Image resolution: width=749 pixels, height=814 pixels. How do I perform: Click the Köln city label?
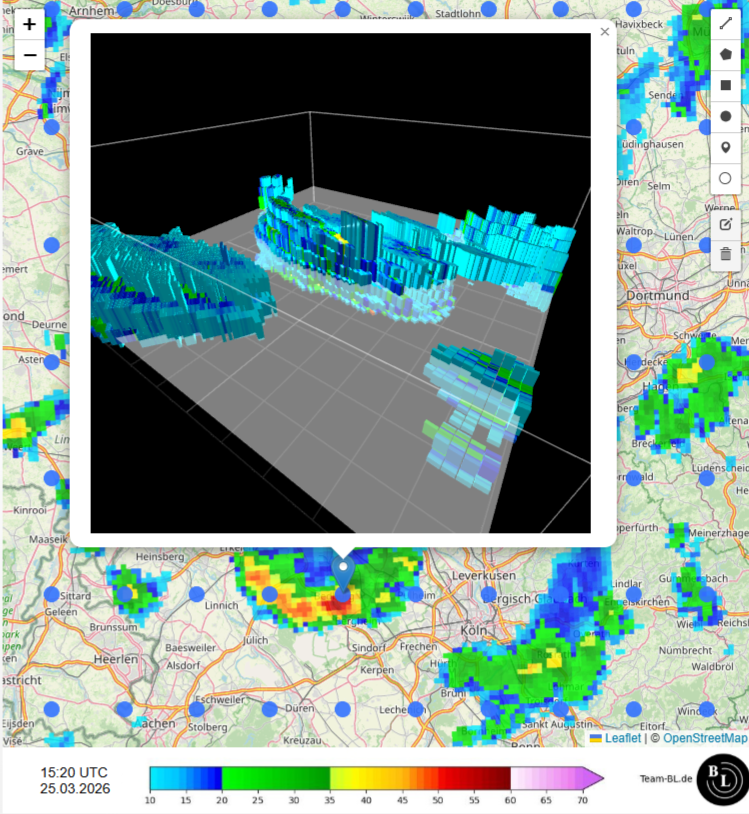474,630
